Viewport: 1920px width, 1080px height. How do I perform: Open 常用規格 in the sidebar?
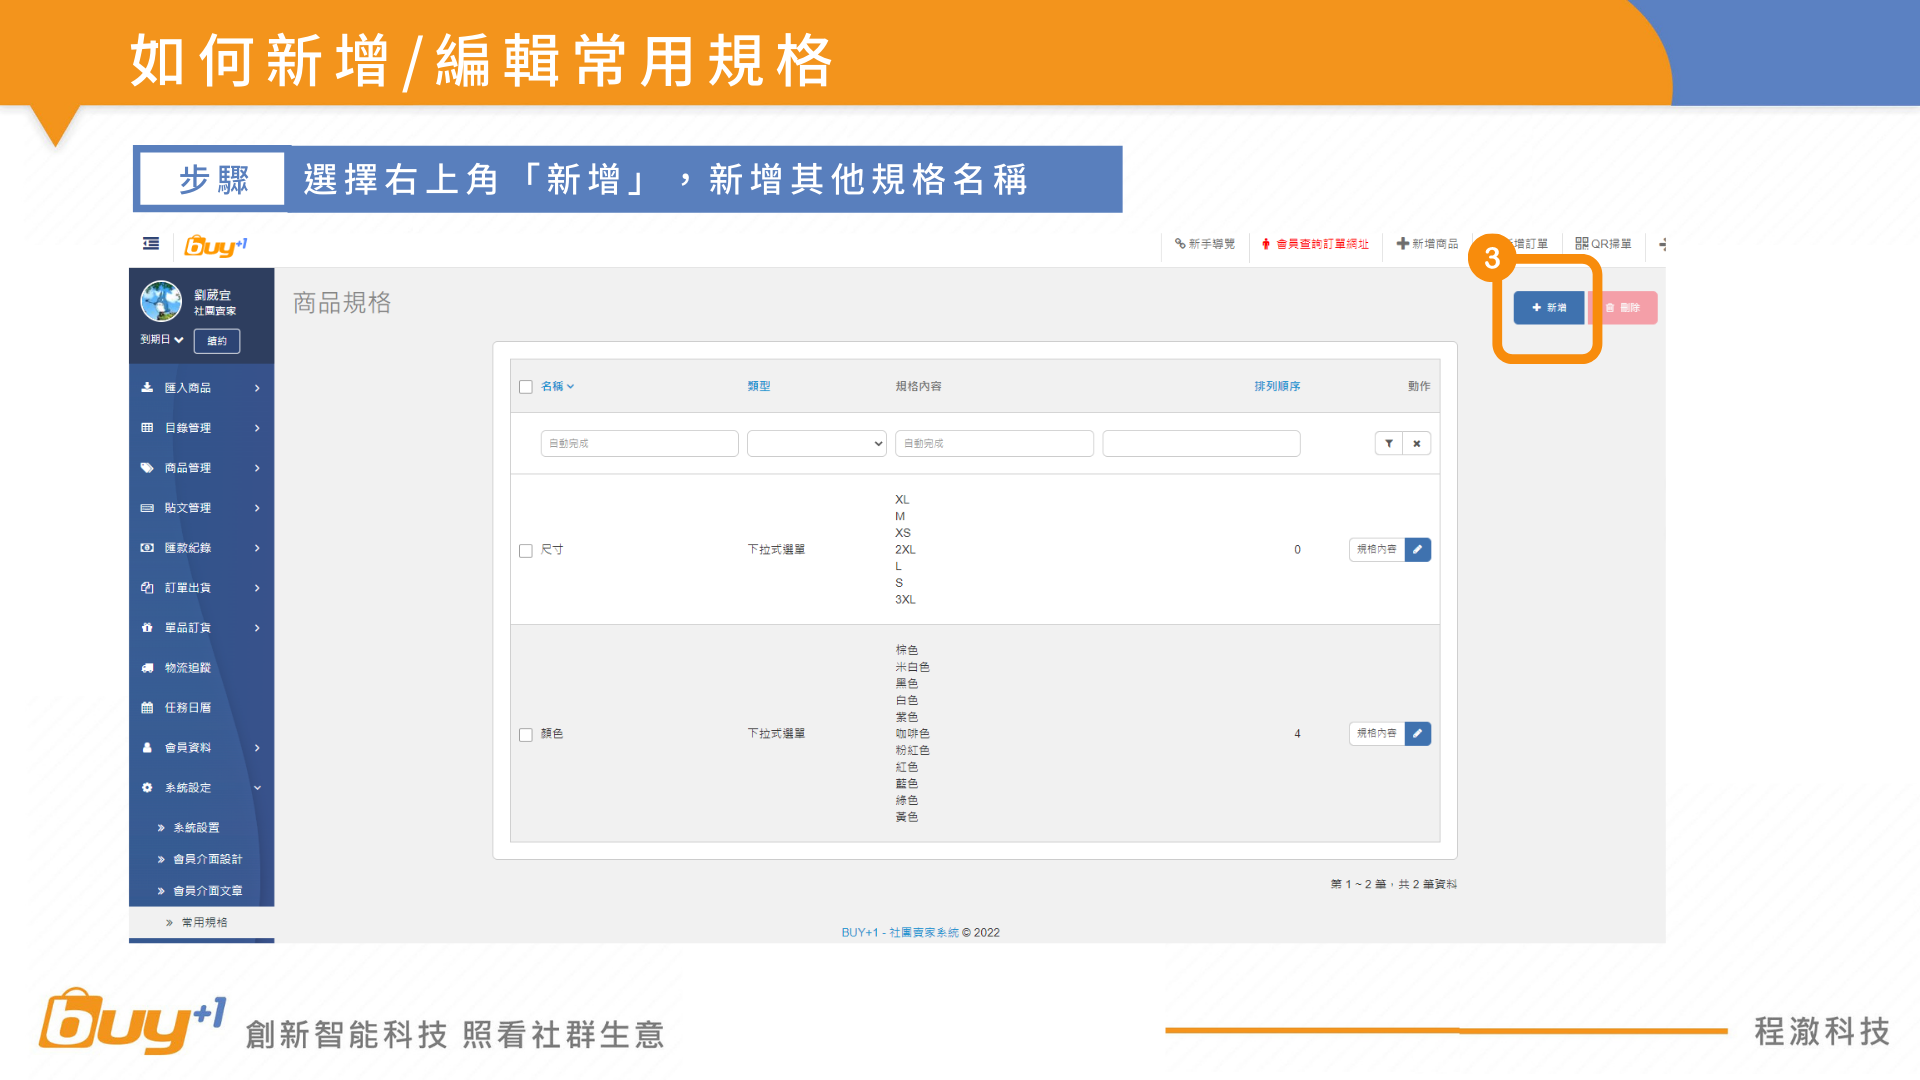click(x=204, y=922)
